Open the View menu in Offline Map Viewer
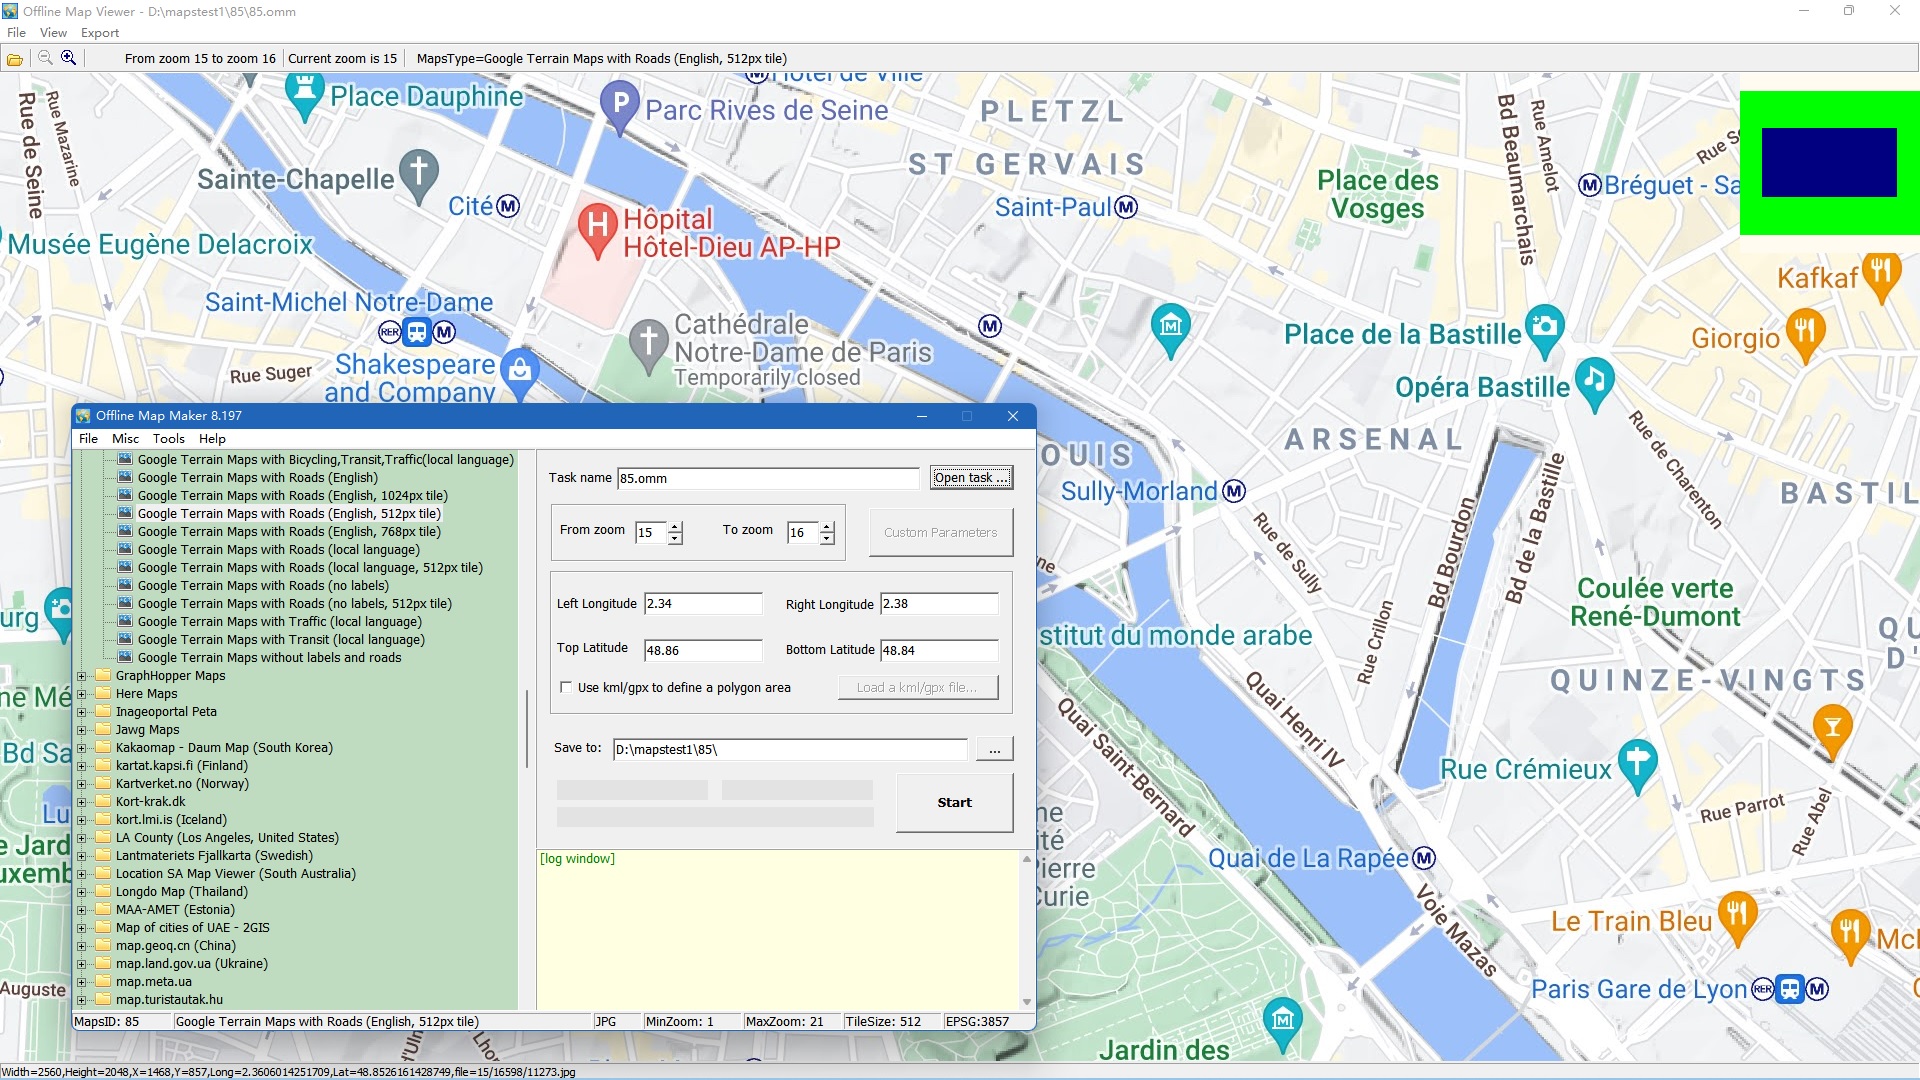The height and width of the screenshot is (1080, 1920). 53,32
